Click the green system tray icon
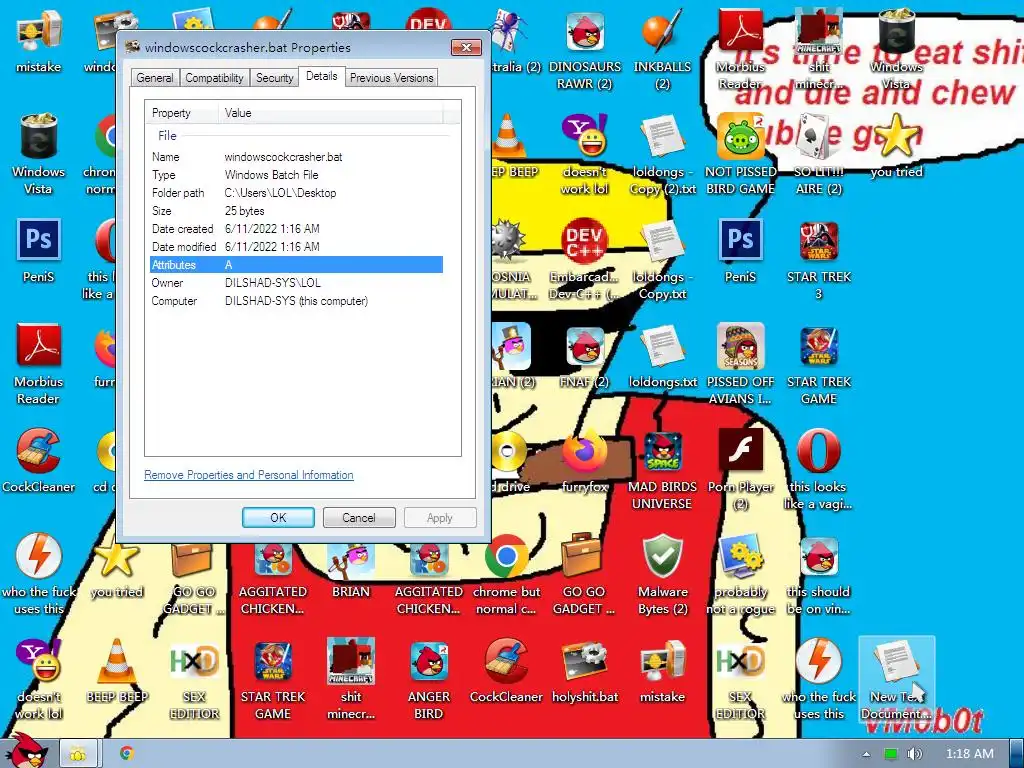 click(890, 754)
